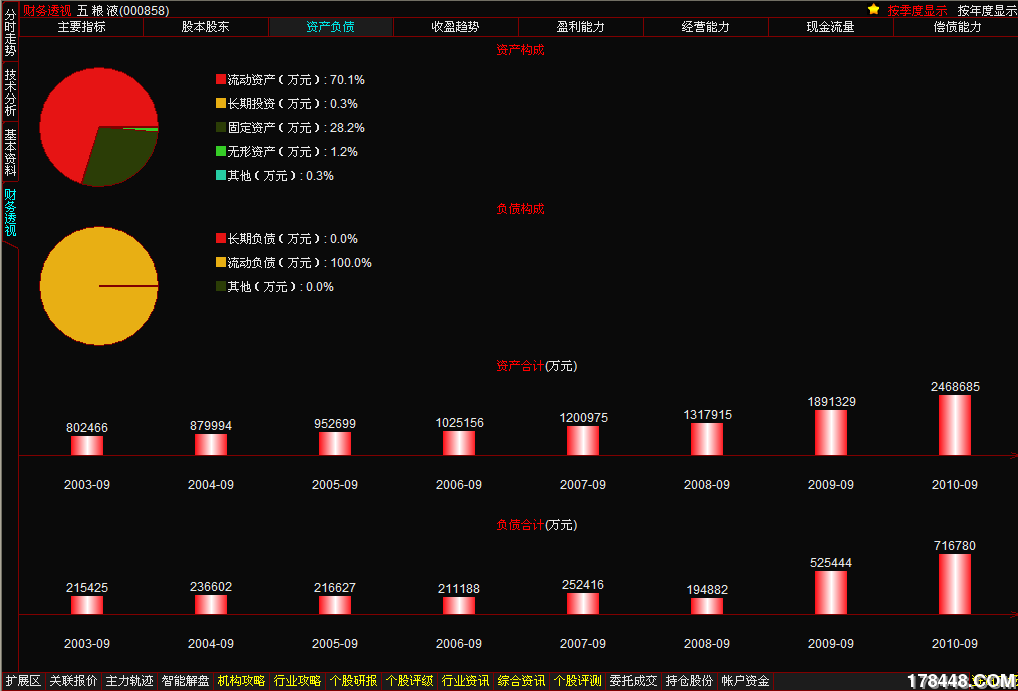
Task: Click the asset composition pie chart
Action: coord(99,127)
